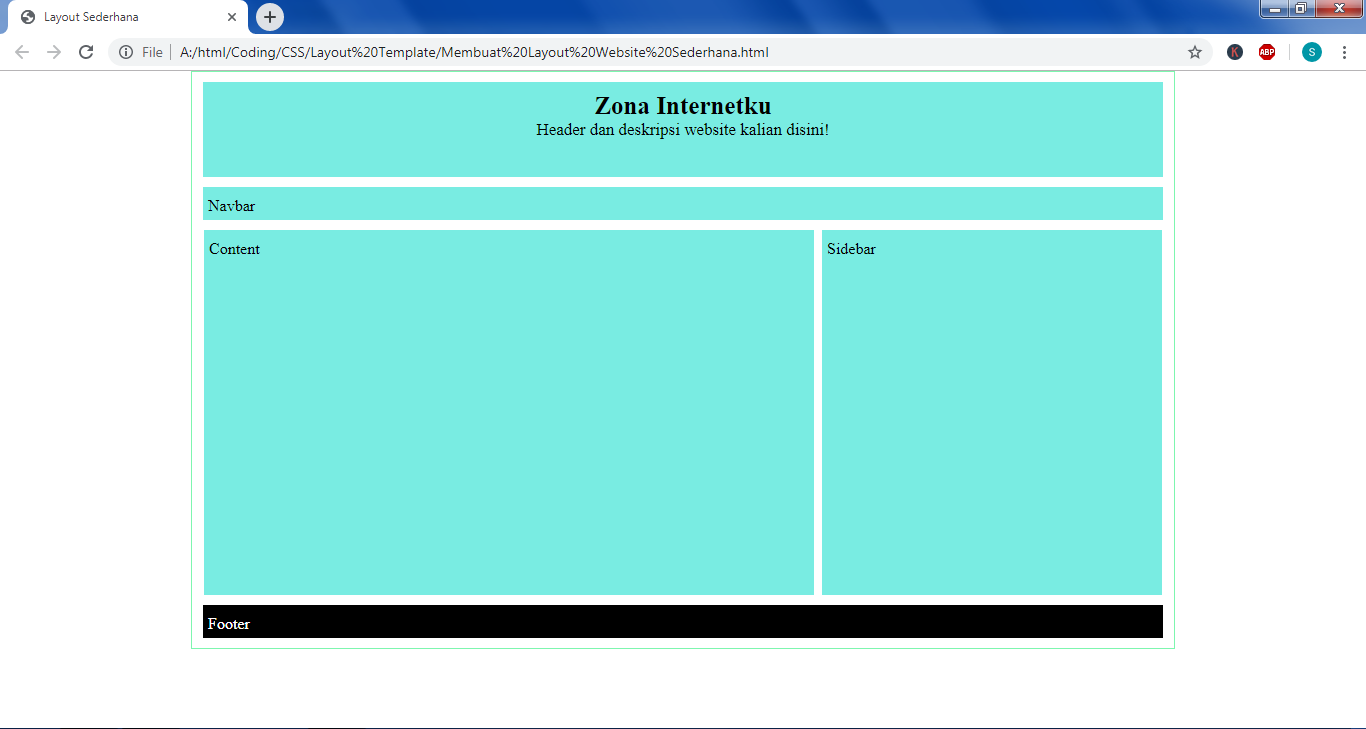
Task: Click the header description text
Action: tap(682, 130)
